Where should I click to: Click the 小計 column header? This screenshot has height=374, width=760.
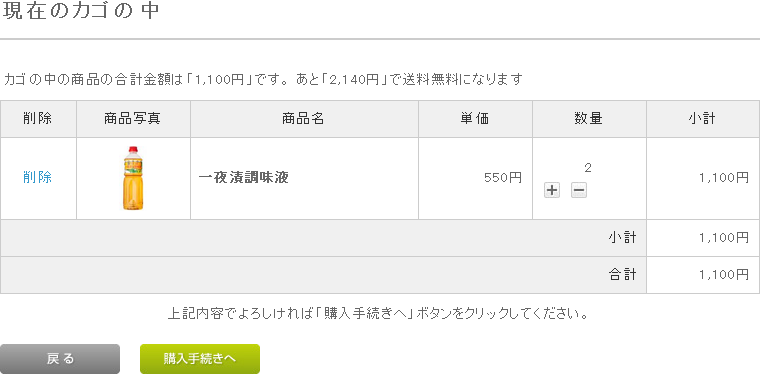click(x=703, y=119)
